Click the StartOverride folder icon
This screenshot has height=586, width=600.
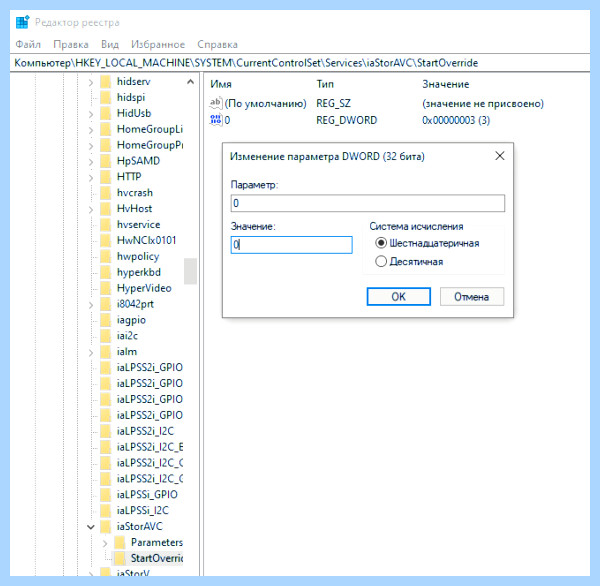coord(120,558)
